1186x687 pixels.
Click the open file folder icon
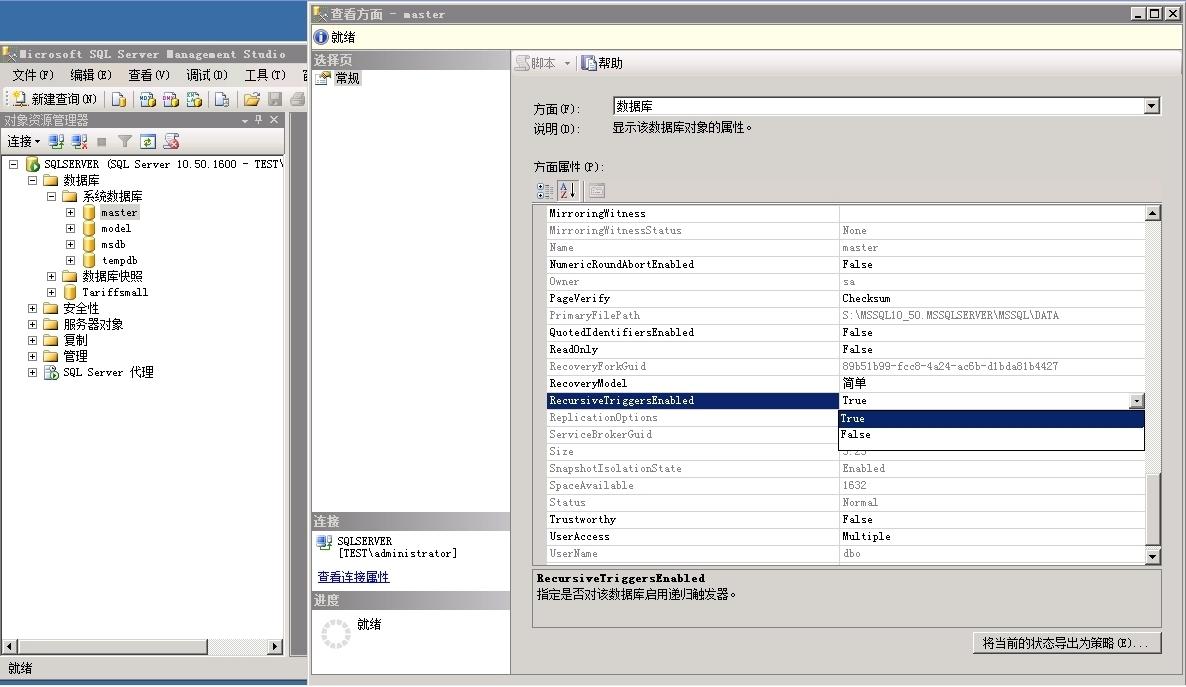point(252,99)
